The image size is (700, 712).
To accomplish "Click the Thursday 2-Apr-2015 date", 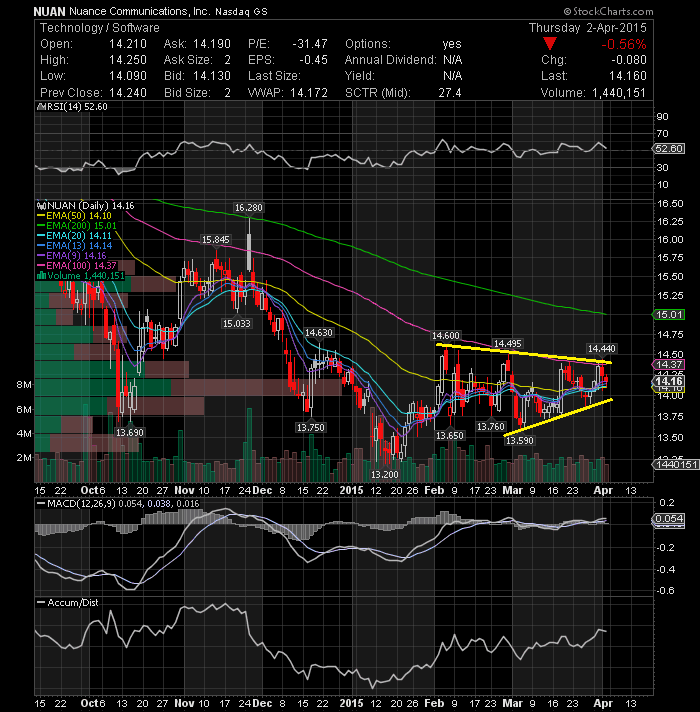I will [x=587, y=28].
